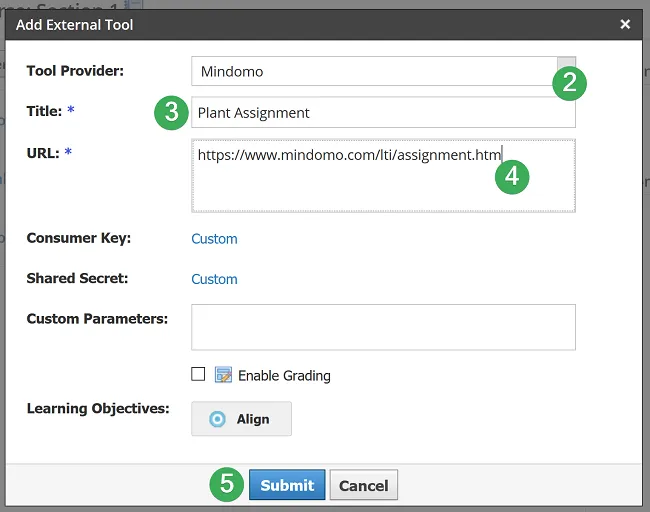Click the green step 5 badge
The height and width of the screenshot is (512, 650).
pyautogui.click(x=226, y=485)
